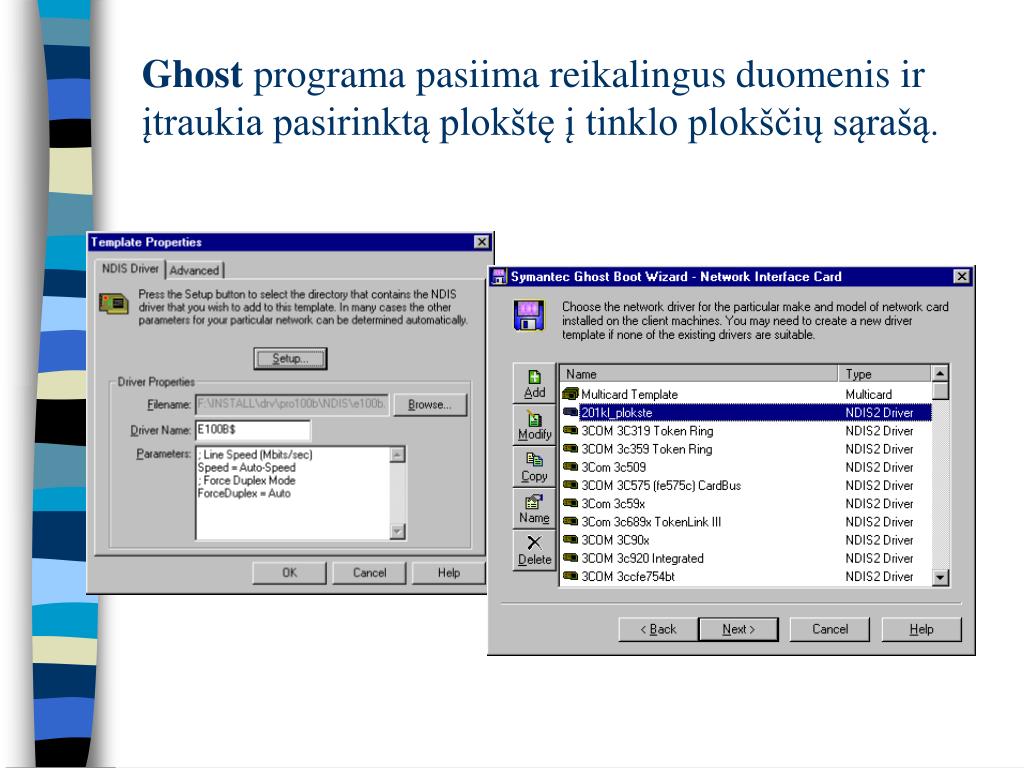Select 3COM 3C575 (fe575c) CardBus entry
1024x768 pixels.
point(746,486)
